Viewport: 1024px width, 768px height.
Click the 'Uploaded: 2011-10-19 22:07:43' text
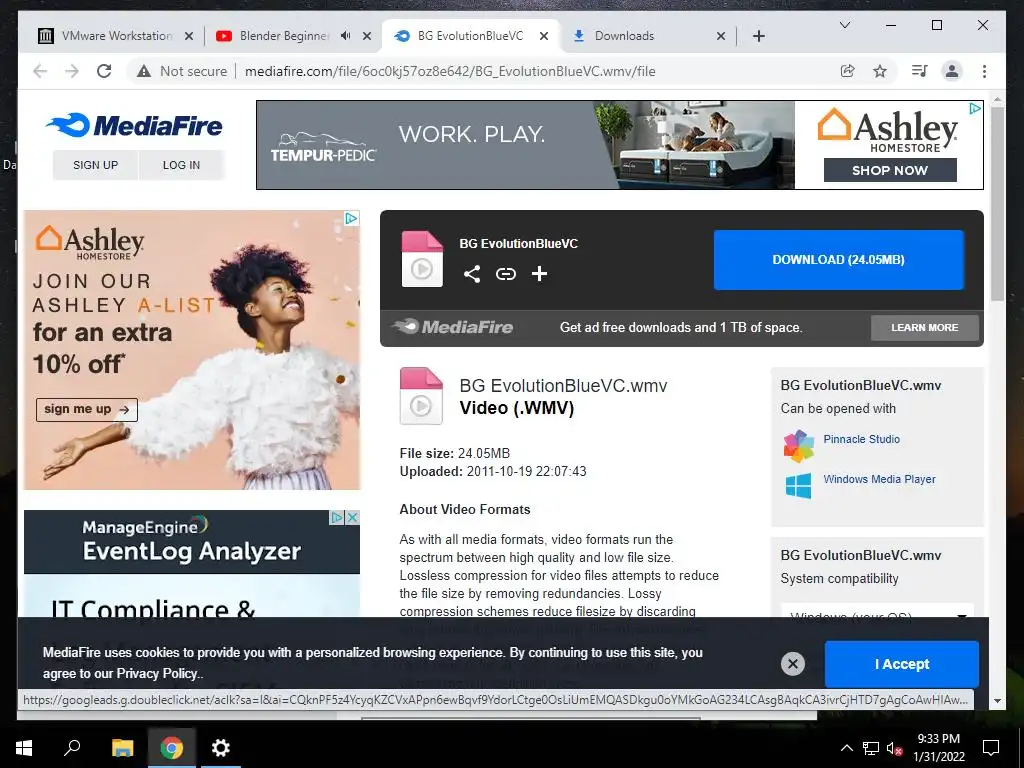(493, 472)
